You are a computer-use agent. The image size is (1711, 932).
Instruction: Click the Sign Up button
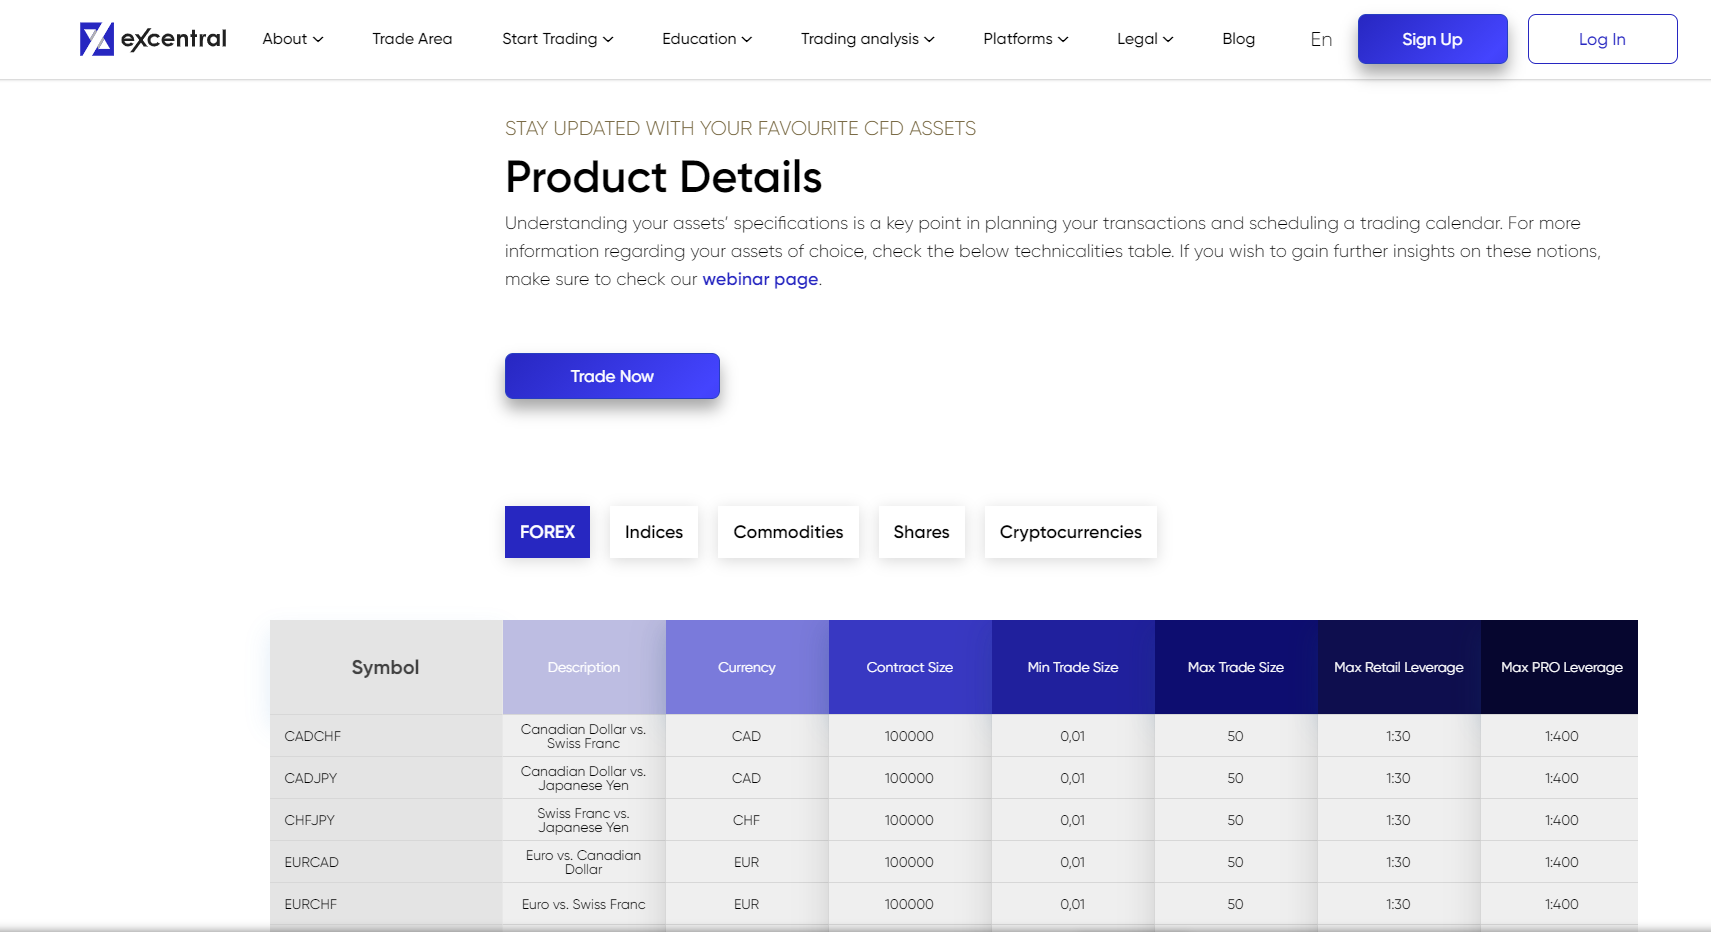point(1432,39)
